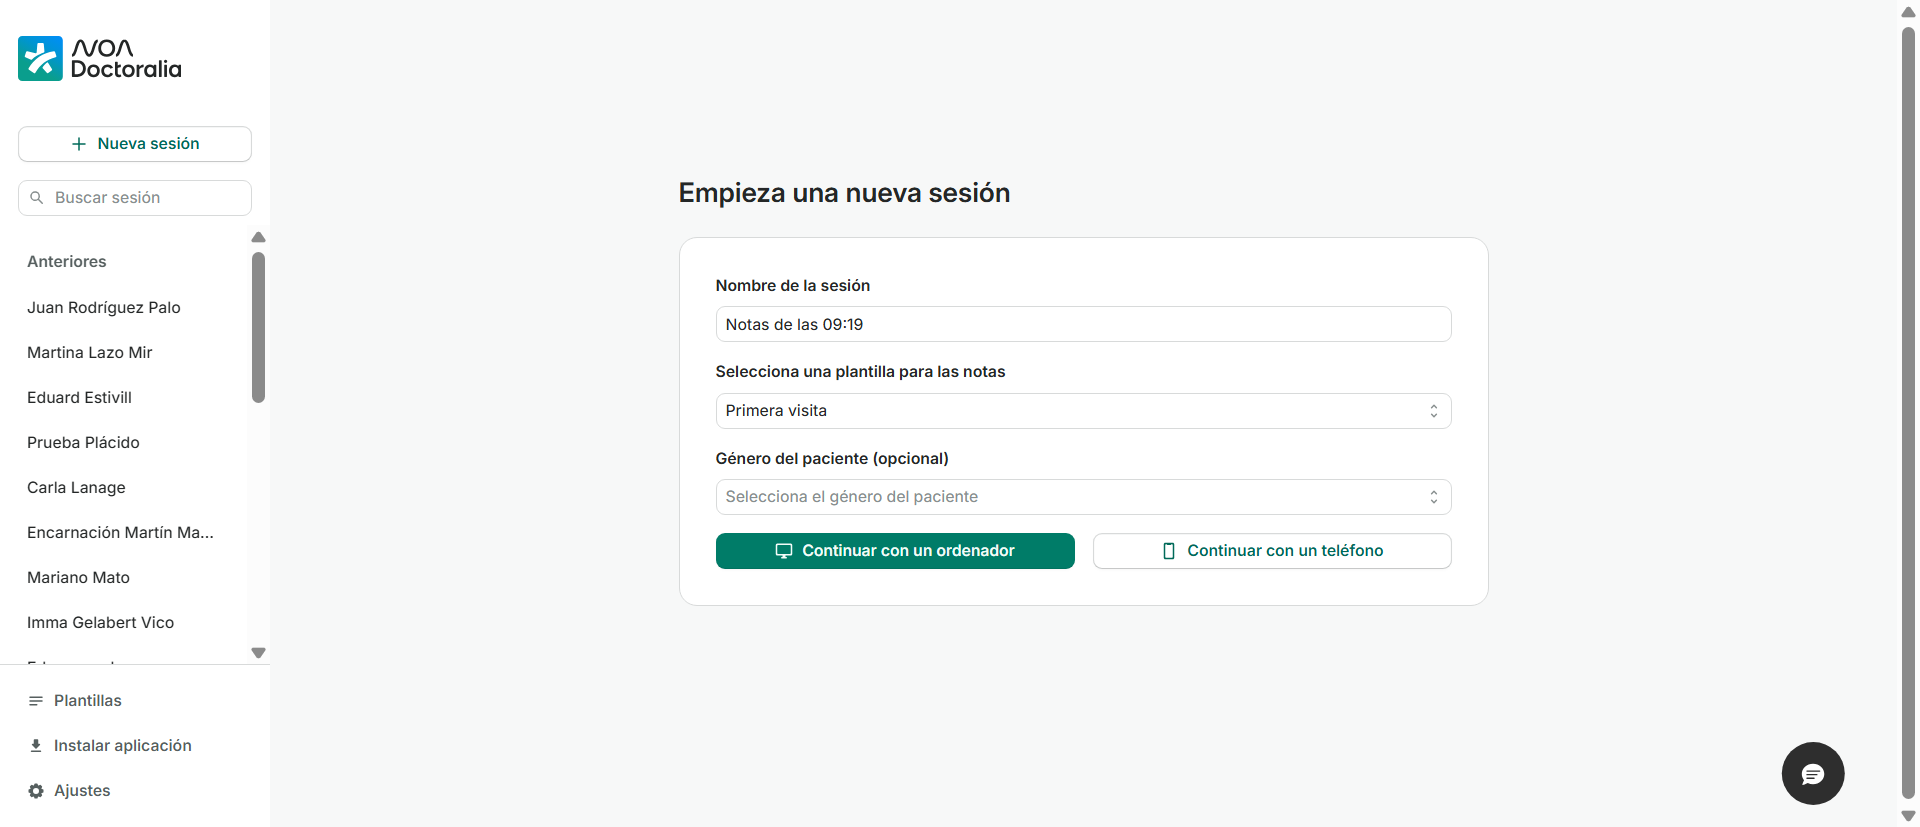Click the Ajustes gear icon

click(36, 791)
